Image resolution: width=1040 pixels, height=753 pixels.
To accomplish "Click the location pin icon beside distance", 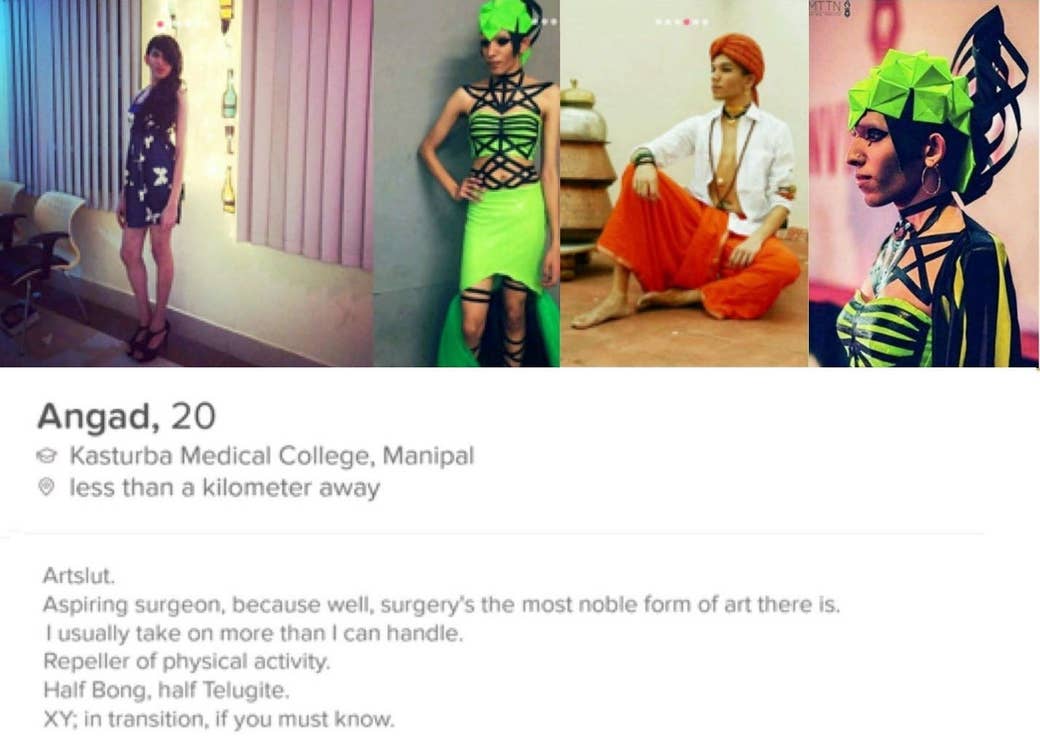I will (x=46, y=487).
